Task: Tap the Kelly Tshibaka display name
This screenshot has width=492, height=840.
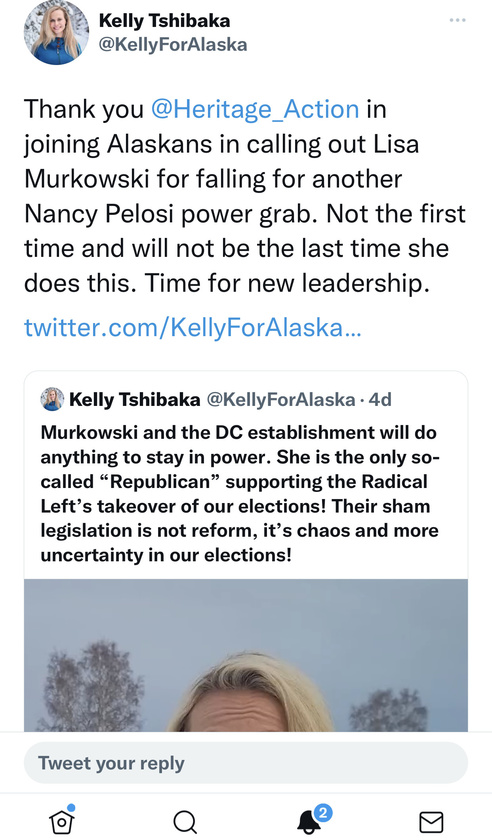Action: coord(165,20)
